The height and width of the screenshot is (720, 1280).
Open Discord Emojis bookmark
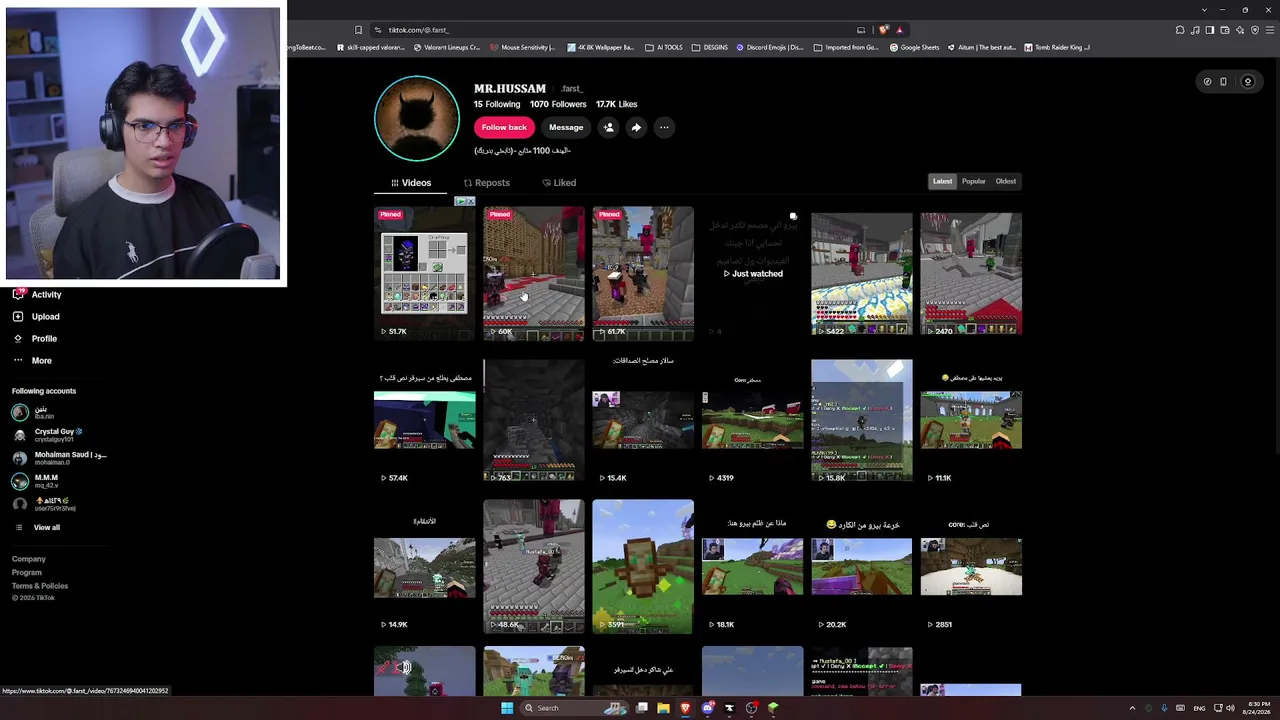pyautogui.click(x=770, y=47)
